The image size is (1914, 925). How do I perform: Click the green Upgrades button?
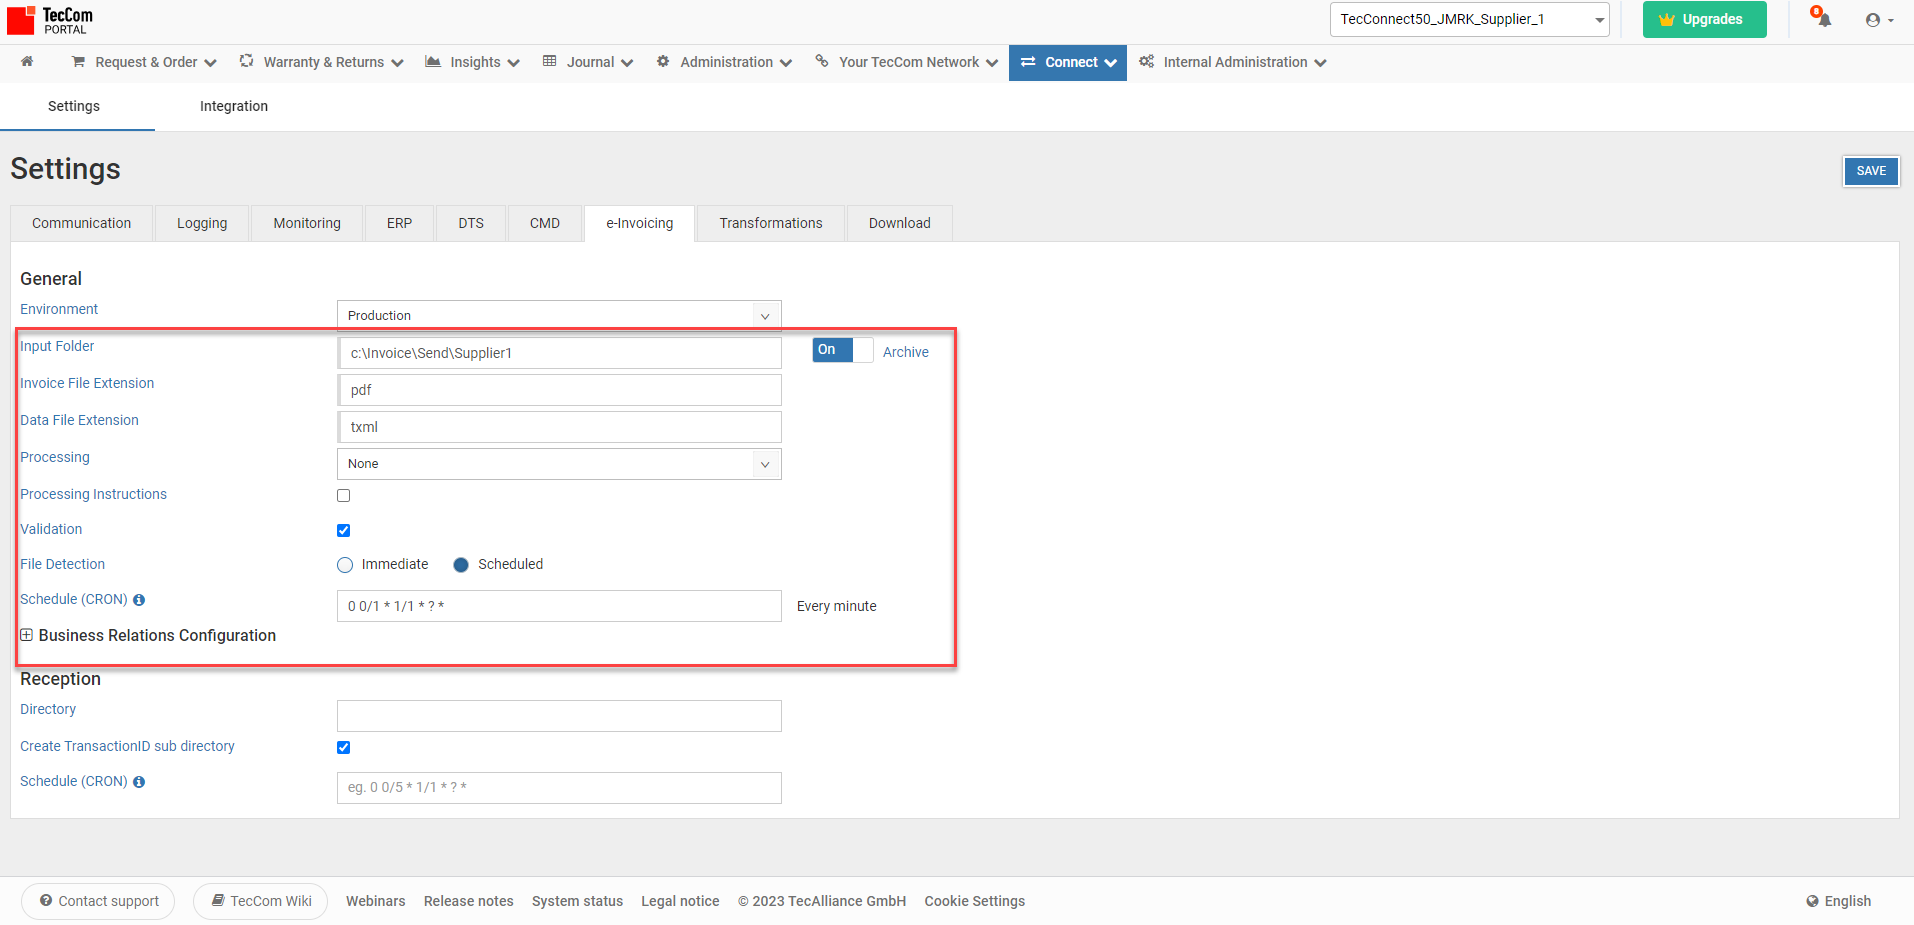[1703, 20]
